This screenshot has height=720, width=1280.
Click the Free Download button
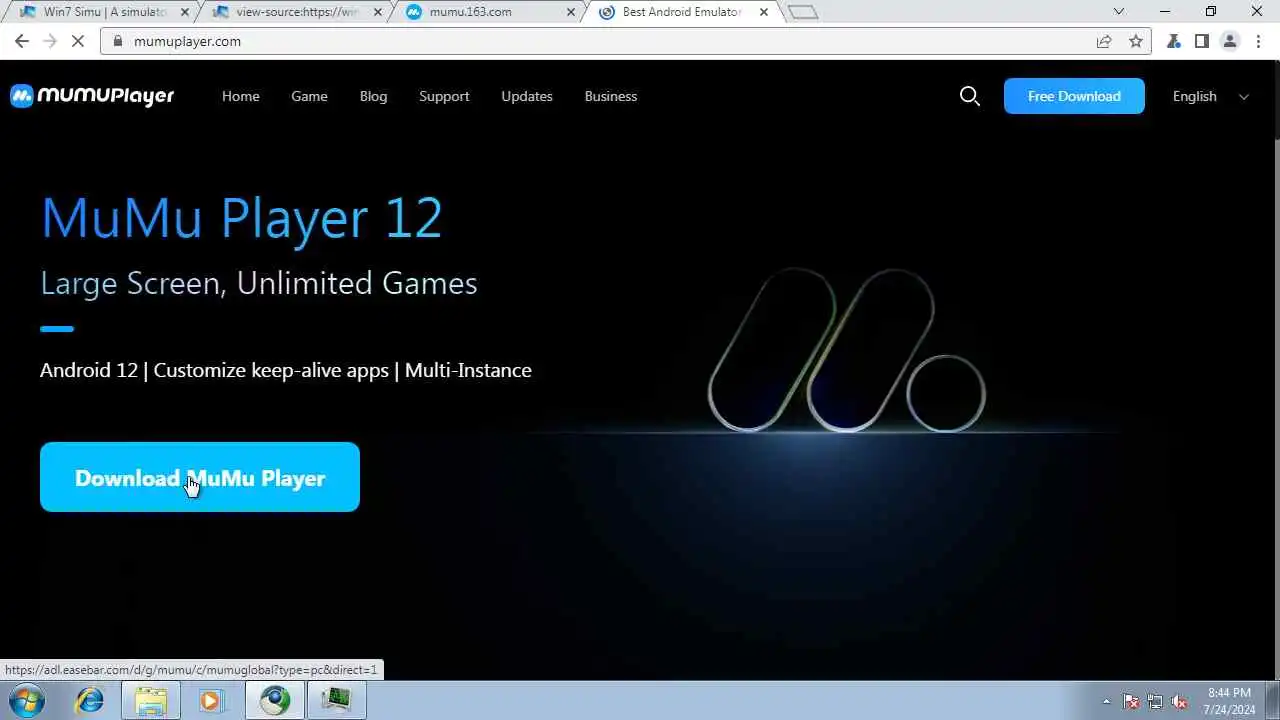[1074, 96]
